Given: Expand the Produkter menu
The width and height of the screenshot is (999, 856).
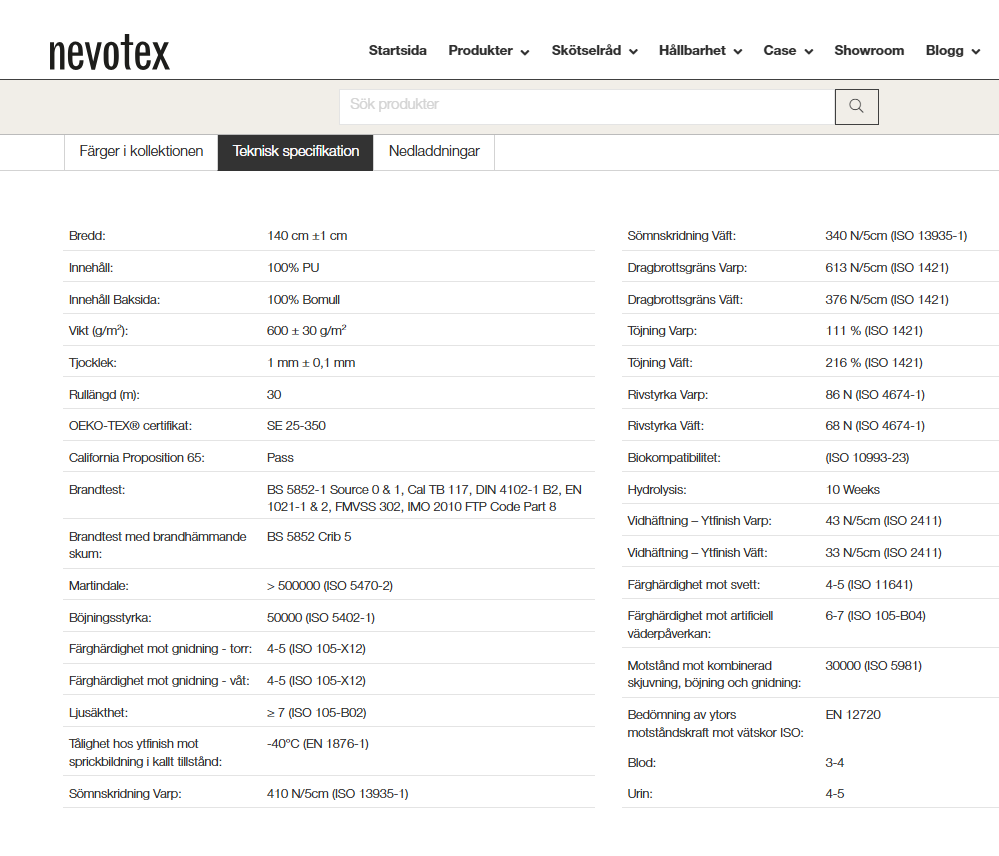Looking at the screenshot, I should point(488,51).
